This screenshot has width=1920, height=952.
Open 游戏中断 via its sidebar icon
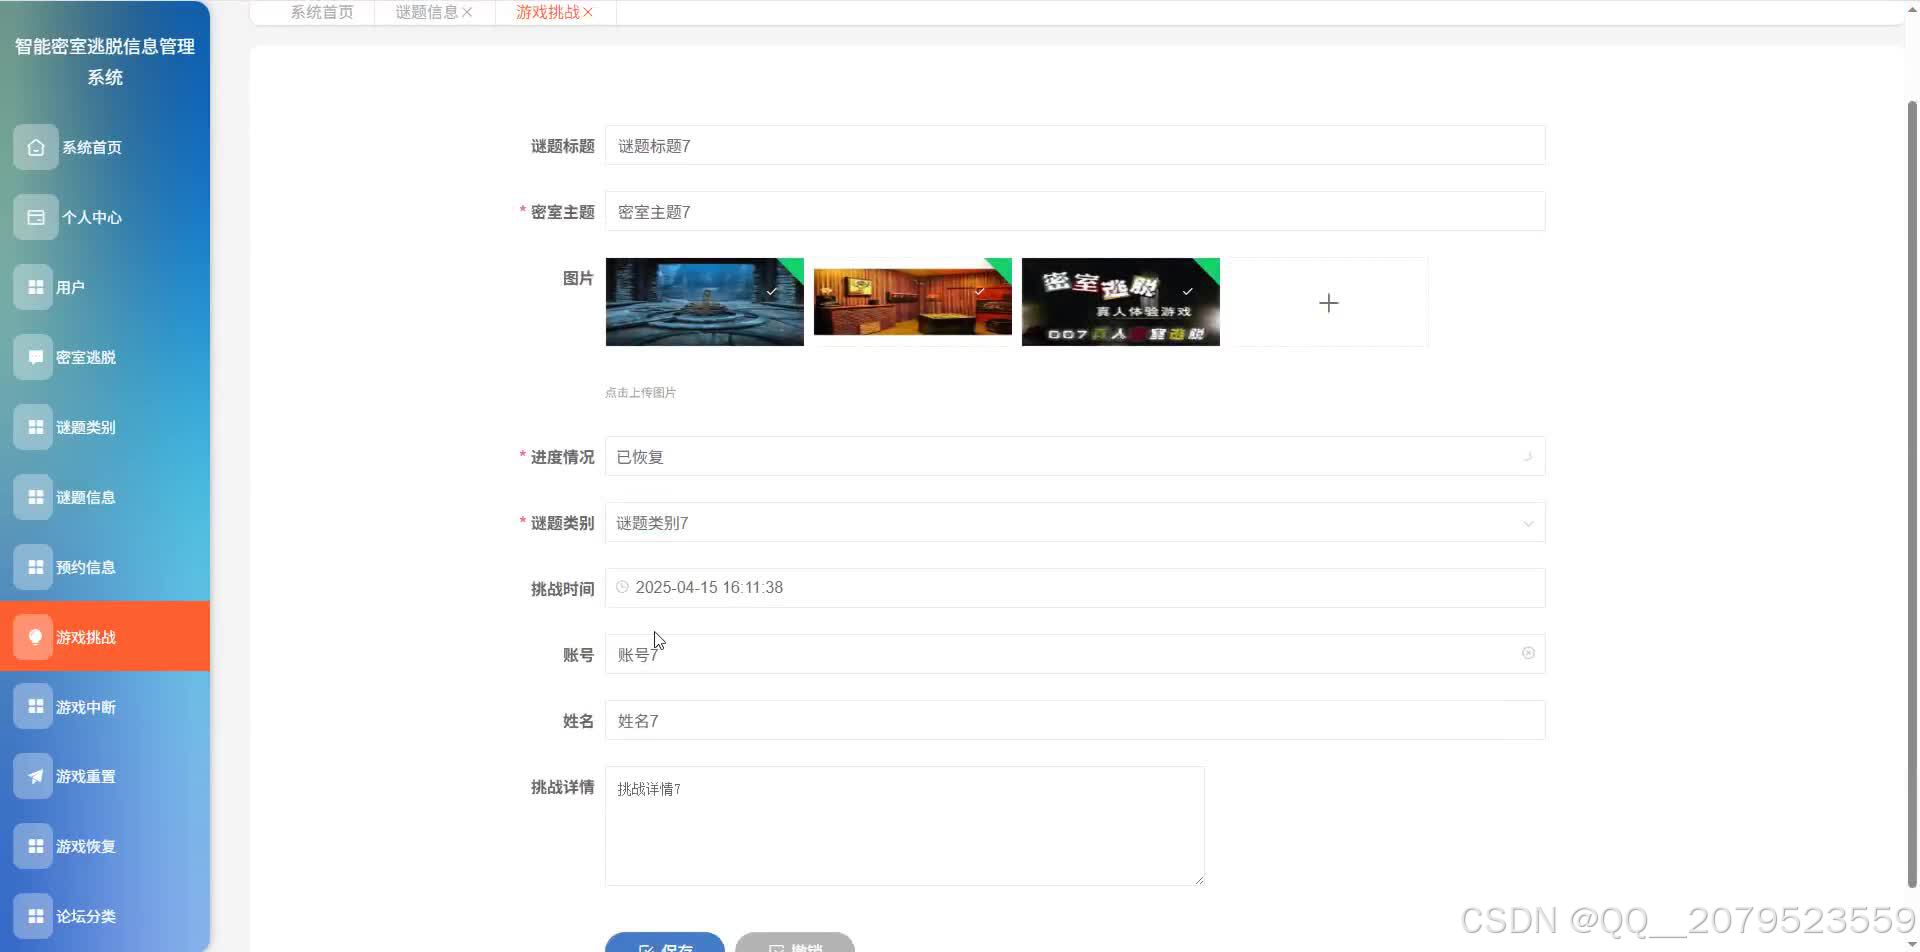pyautogui.click(x=35, y=706)
